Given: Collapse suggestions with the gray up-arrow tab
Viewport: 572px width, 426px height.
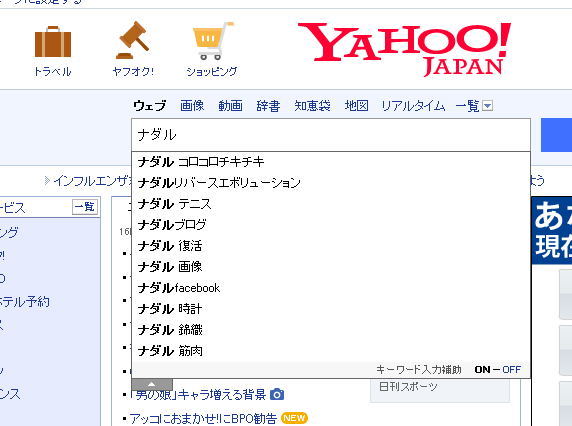Looking at the screenshot, I should (x=152, y=384).
